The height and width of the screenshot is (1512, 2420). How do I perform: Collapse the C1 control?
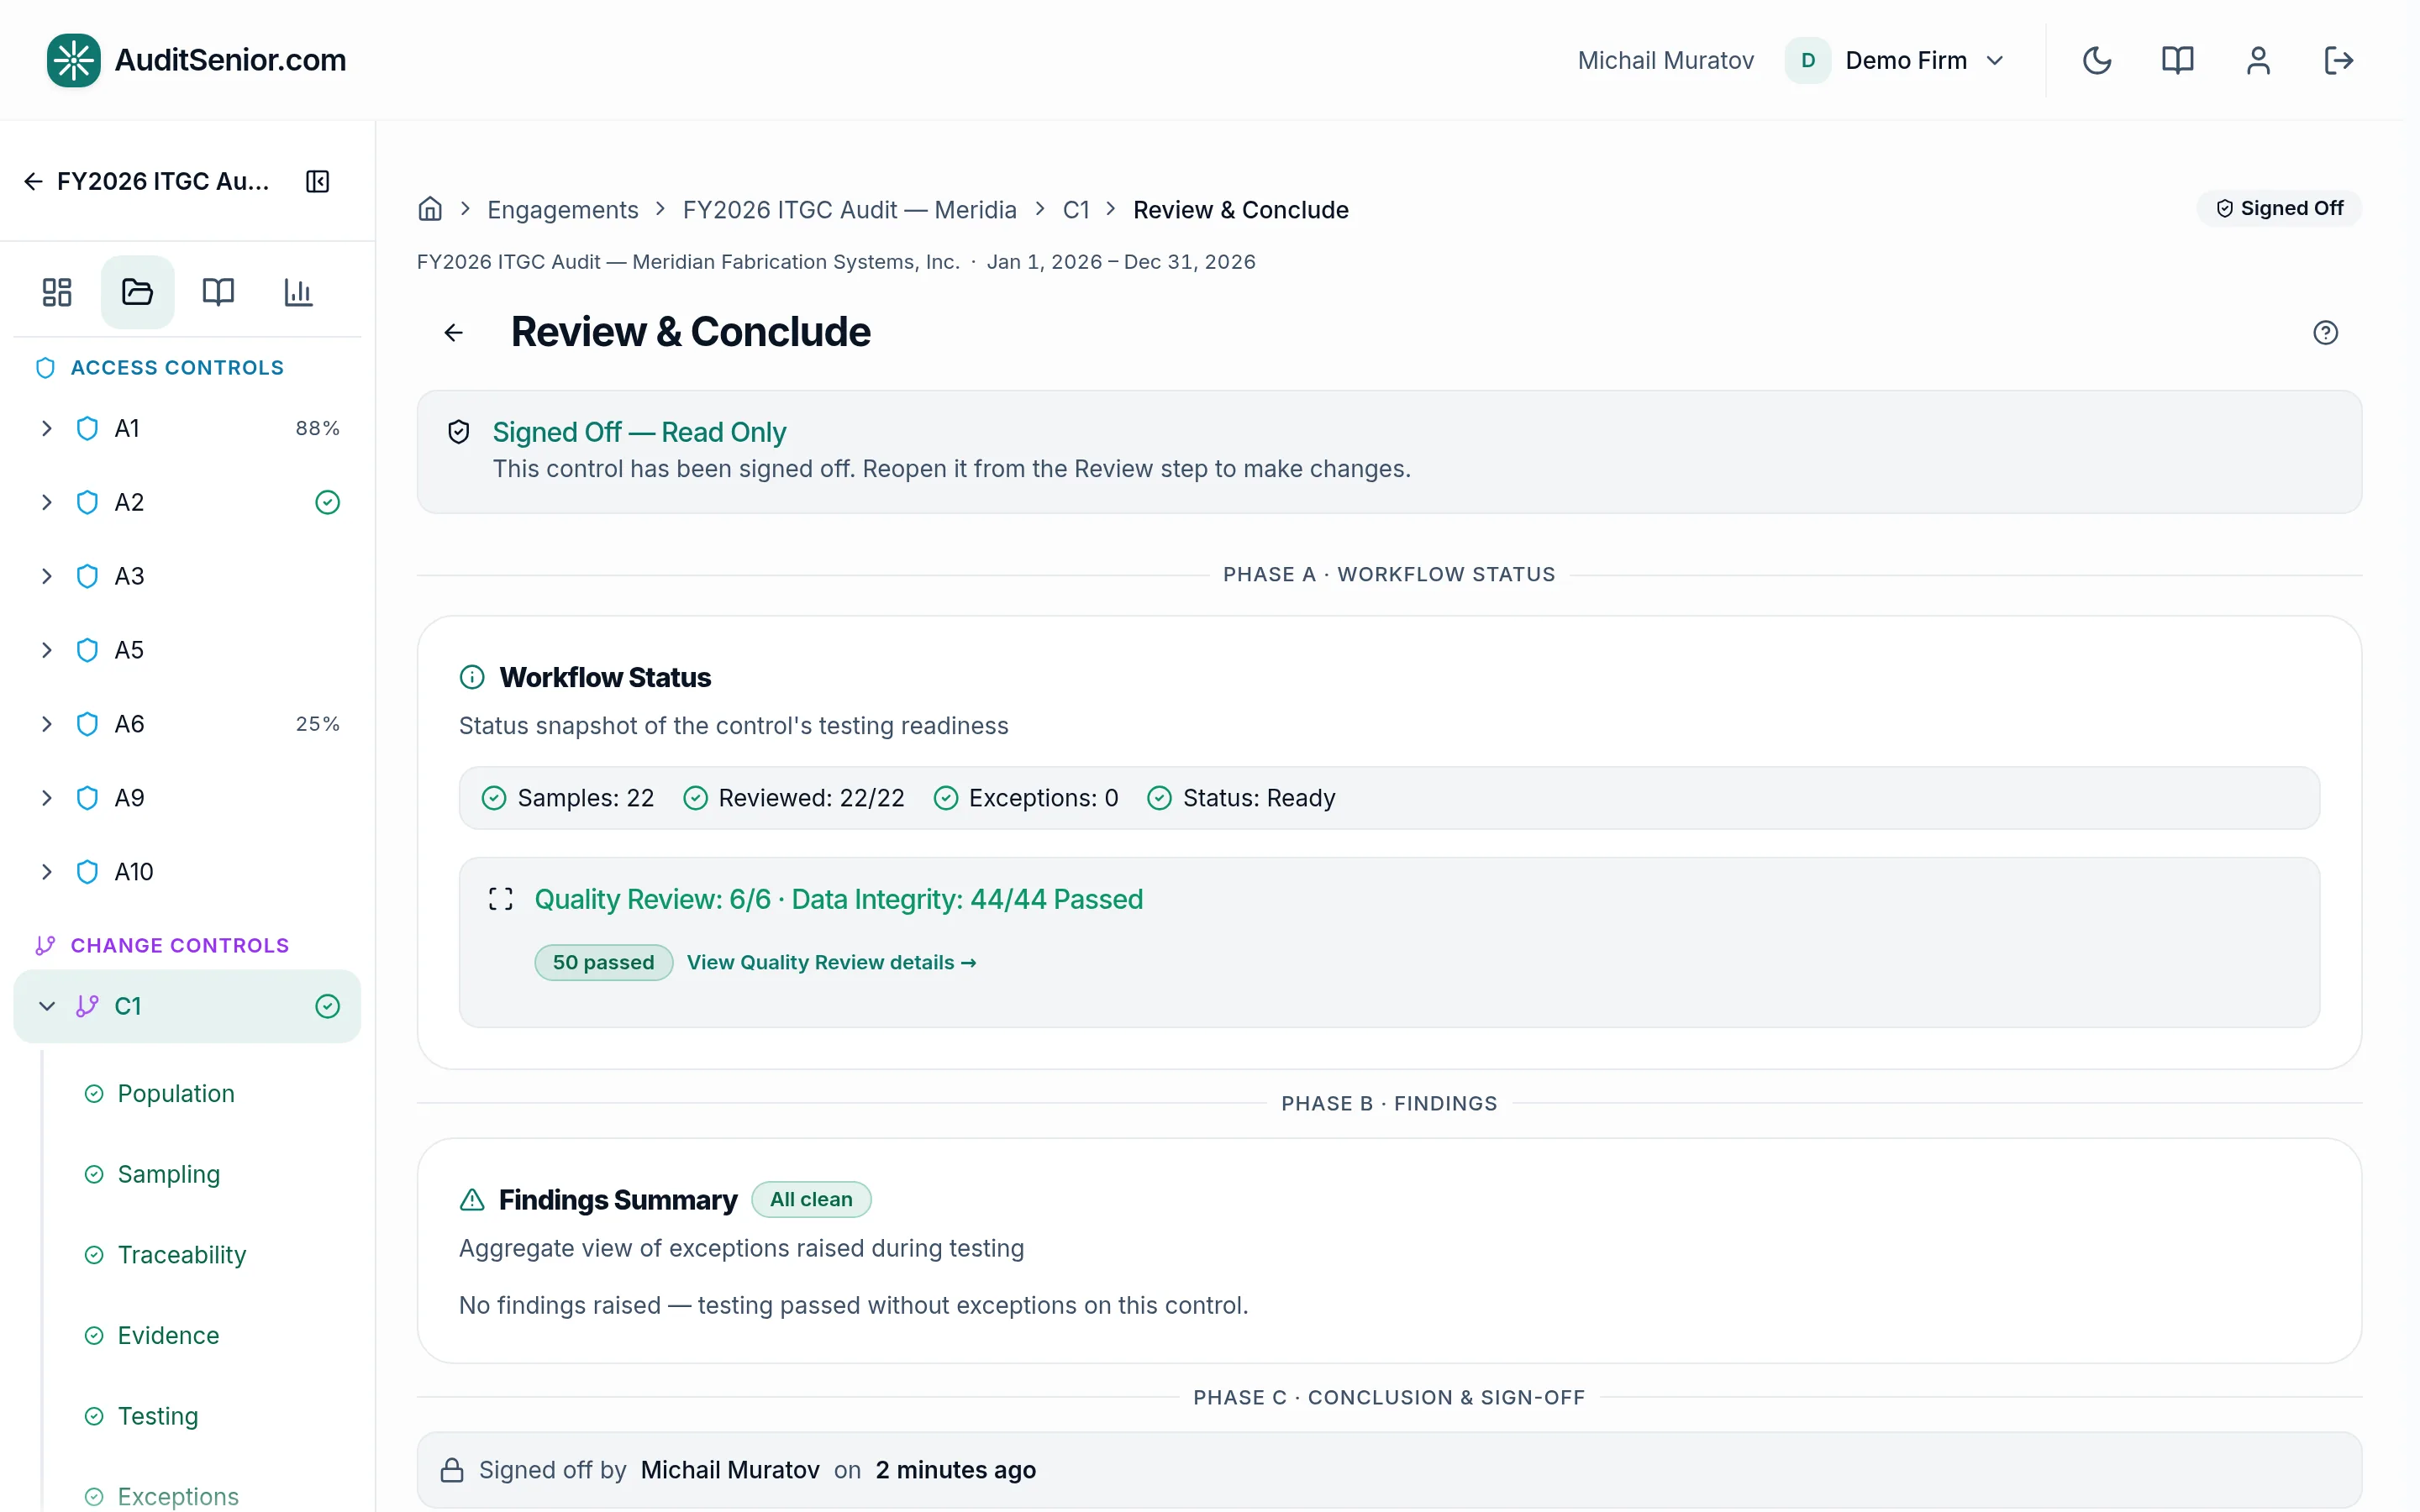tap(47, 1006)
